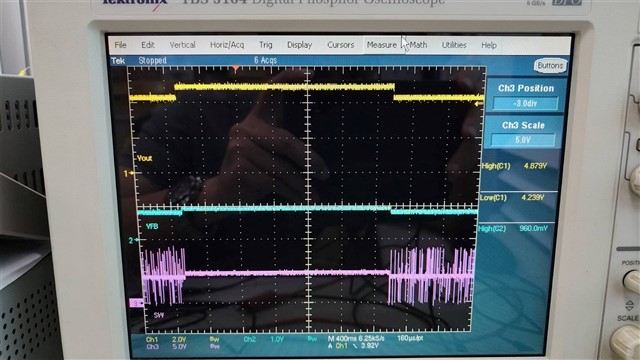Click the Buttons mode button
The height and width of the screenshot is (360, 640).
(x=550, y=66)
